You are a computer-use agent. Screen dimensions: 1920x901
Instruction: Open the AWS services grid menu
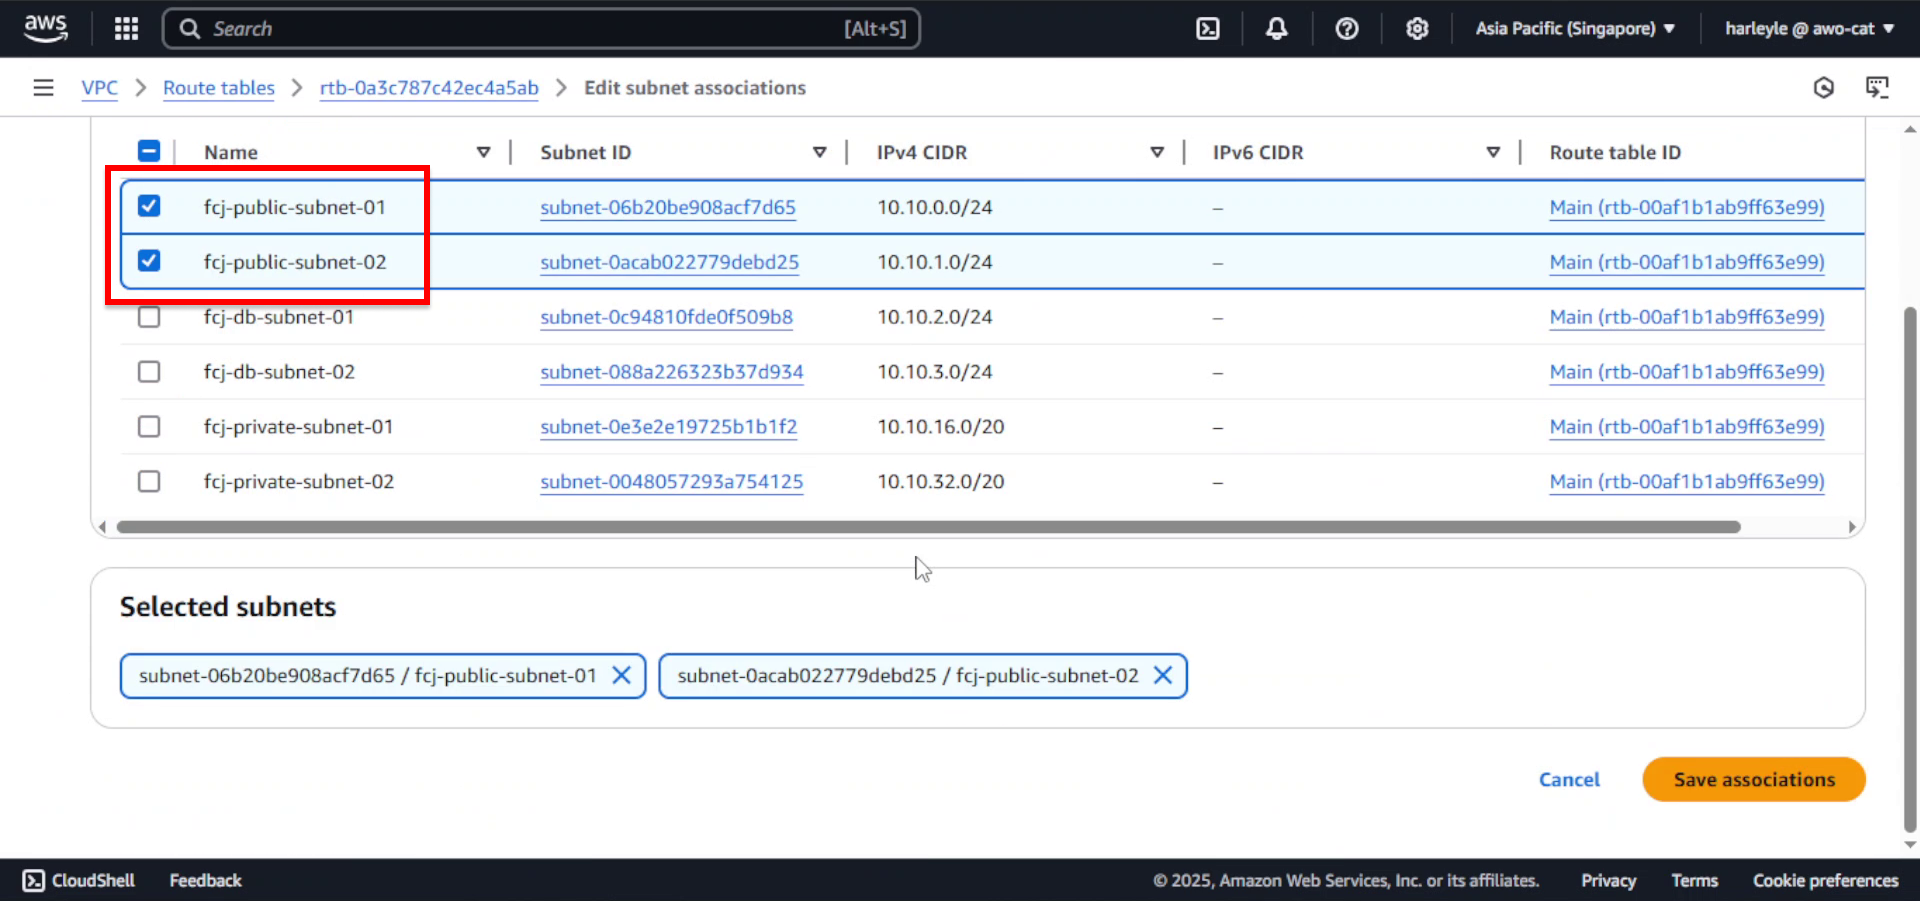[x=126, y=29]
